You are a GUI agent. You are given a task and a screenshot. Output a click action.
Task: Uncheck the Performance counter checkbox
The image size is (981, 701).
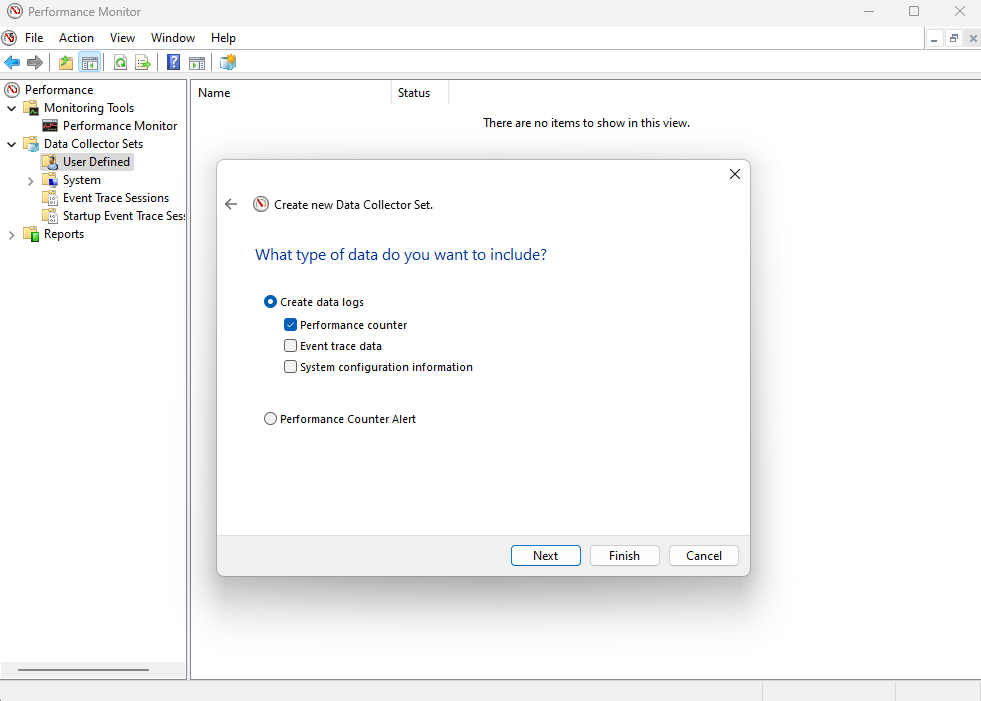pyautogui.click(x=291, y=325)
